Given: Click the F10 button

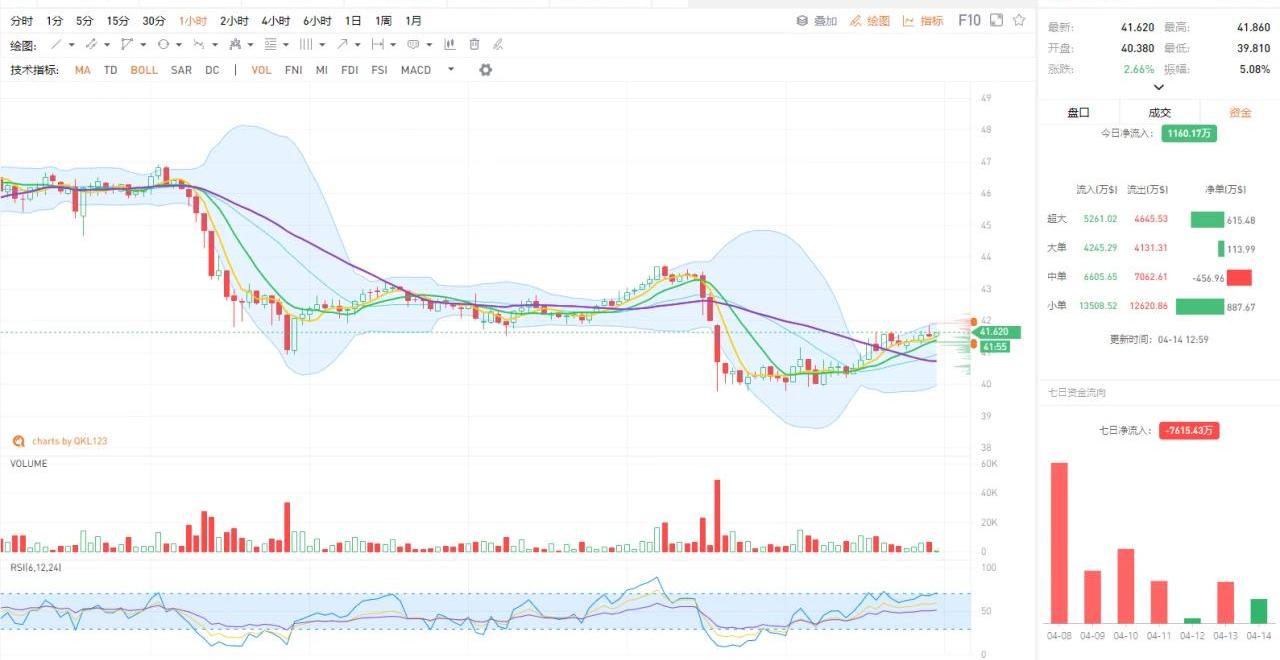Looking at the screenshot, I should (969, 20).
